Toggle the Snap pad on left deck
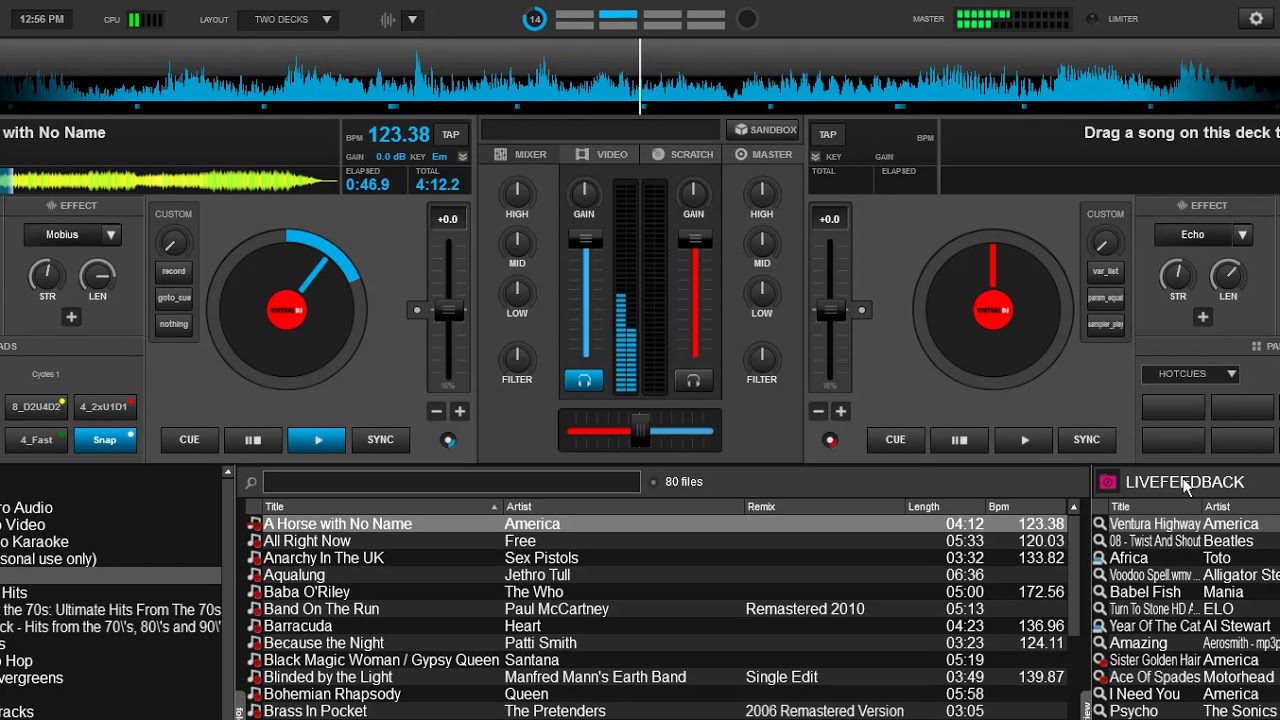This screenshot has width=1280, height=720. point(105,440)
